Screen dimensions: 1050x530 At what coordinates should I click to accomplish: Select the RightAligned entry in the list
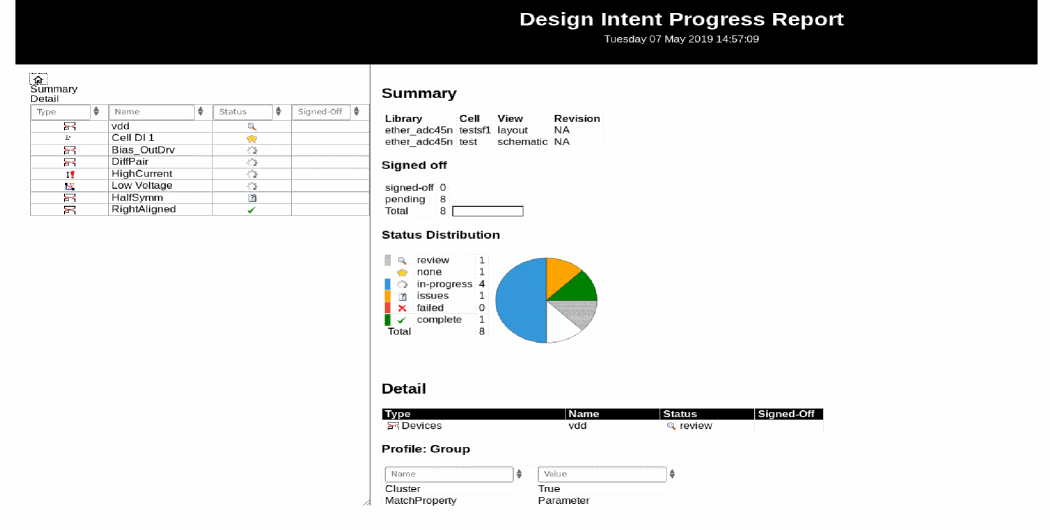click(x=144, y=210)
